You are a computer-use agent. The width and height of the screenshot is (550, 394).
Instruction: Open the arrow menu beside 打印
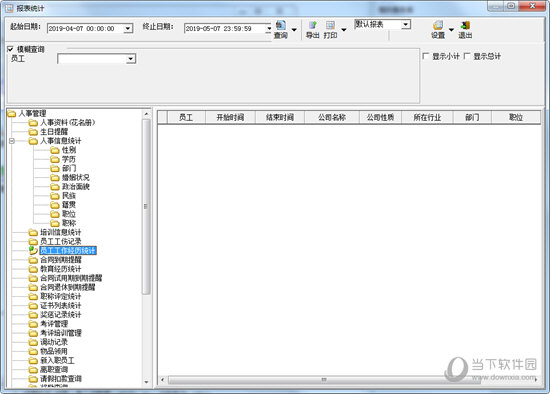(344, 29)
